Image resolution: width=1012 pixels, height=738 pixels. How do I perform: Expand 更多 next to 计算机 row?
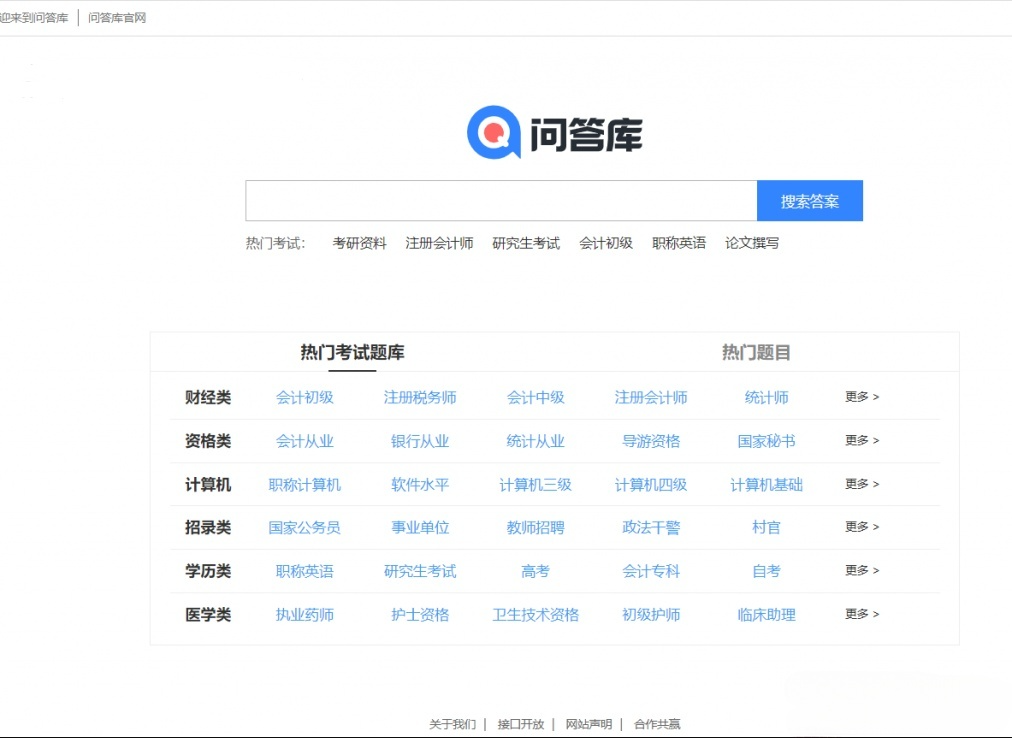tap(860, 483)
